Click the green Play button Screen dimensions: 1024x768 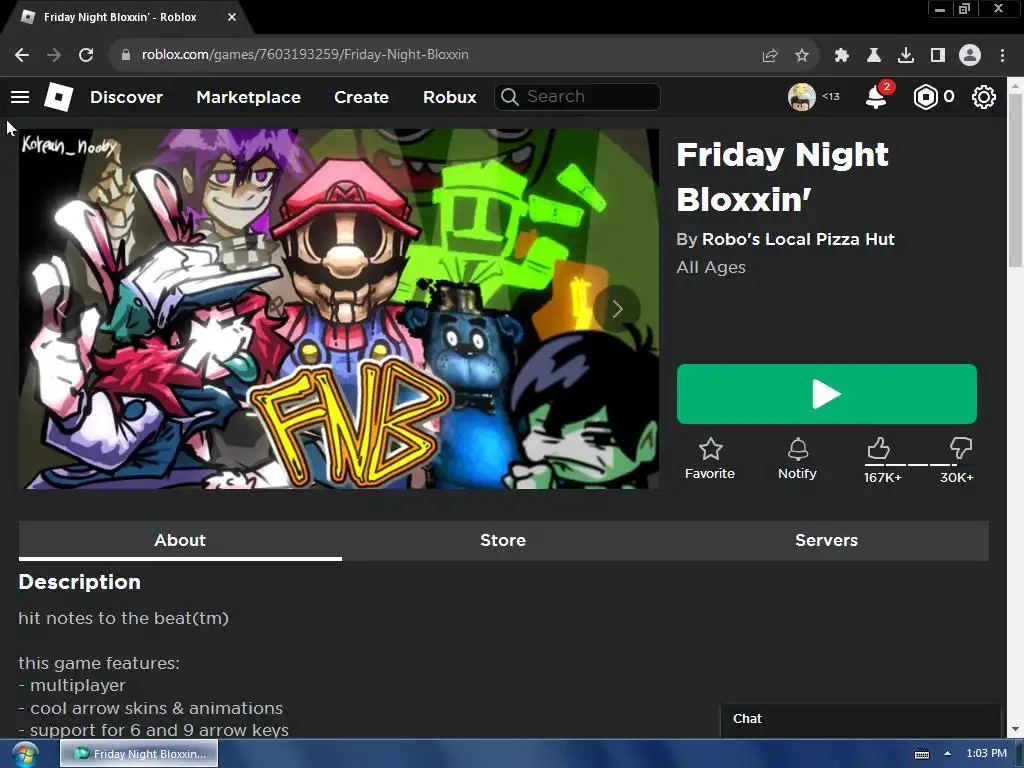827,394
